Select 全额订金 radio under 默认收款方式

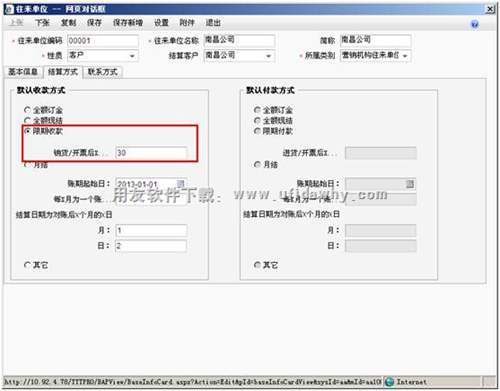[x=27, y=109]
